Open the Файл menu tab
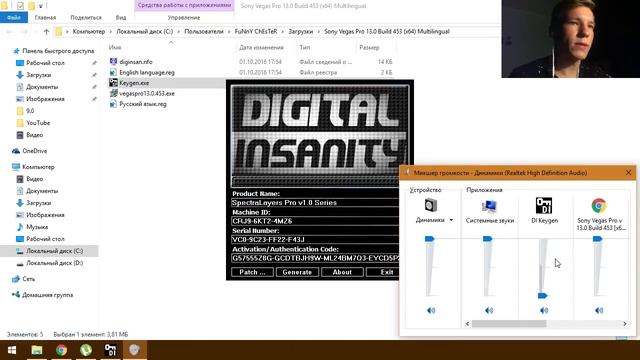The height and width of the screenshot is (360, 640). point(14,18)
